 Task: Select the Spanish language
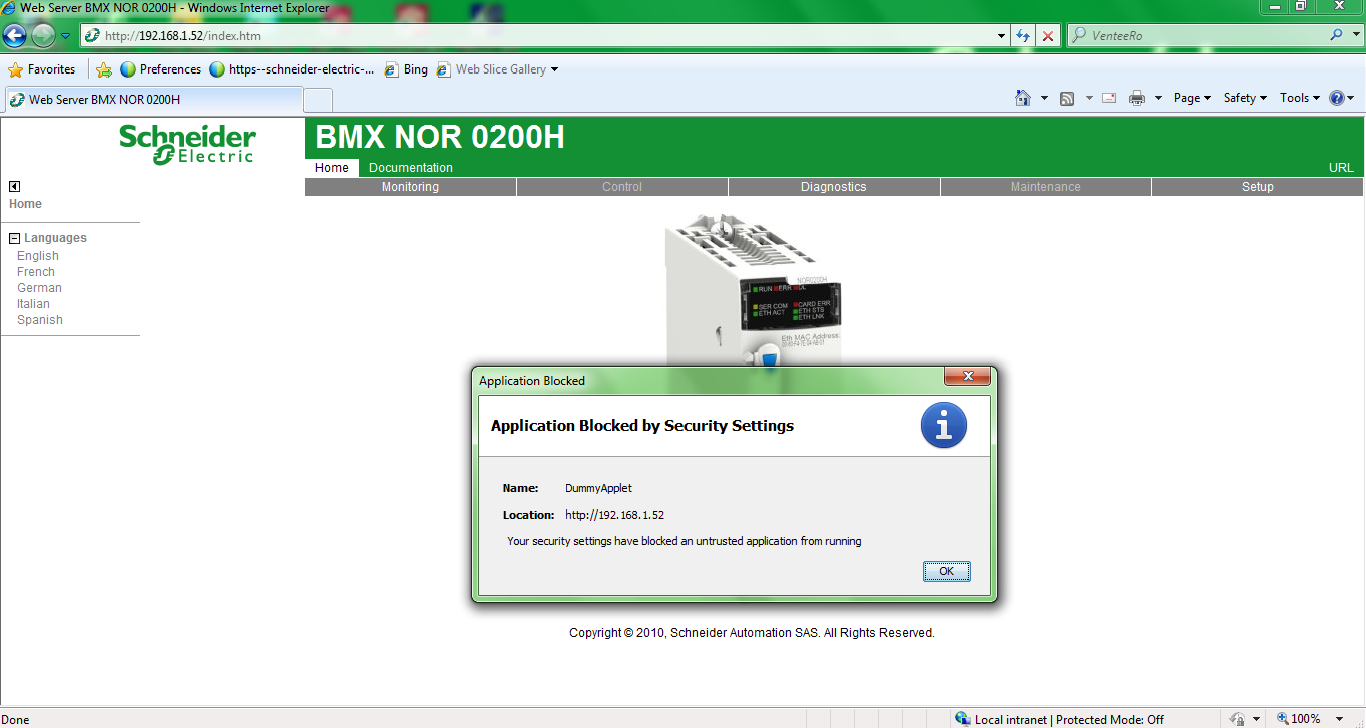(x=40, y=320)
